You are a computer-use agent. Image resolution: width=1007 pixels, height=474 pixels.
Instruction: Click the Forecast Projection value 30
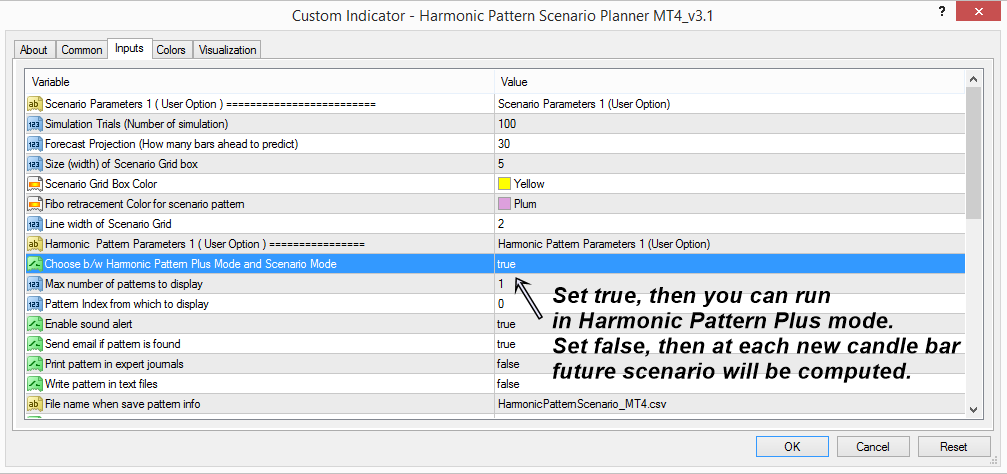[x=504, y=144]
